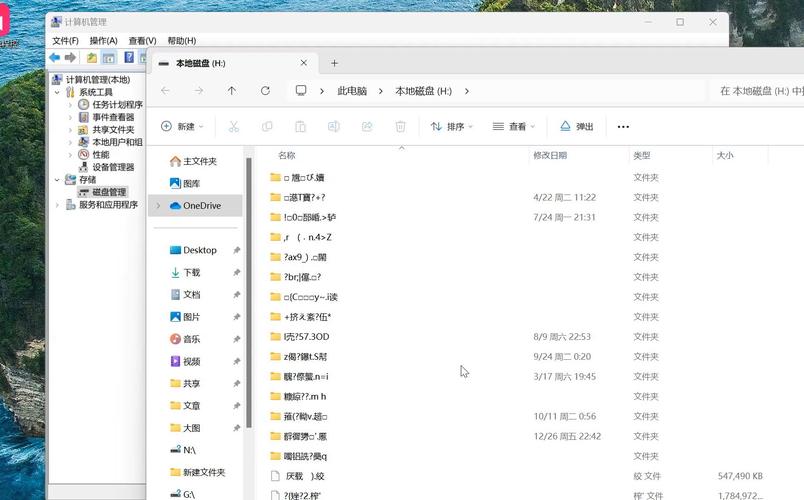804x500 pixels.
Task: Open the 帮助(H) menu in 计算机管理
Action: [x=182, y=41]
